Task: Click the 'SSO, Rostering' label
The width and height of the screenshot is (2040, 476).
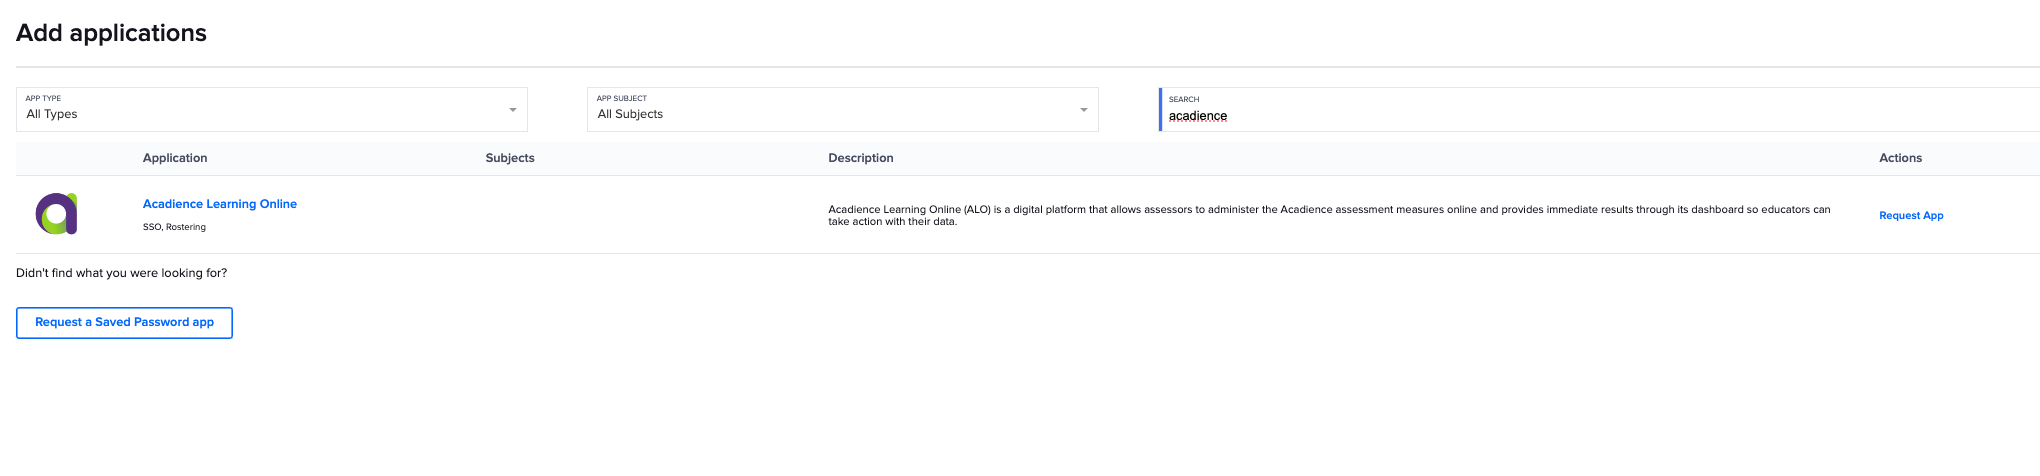Action: click(174, 227)
